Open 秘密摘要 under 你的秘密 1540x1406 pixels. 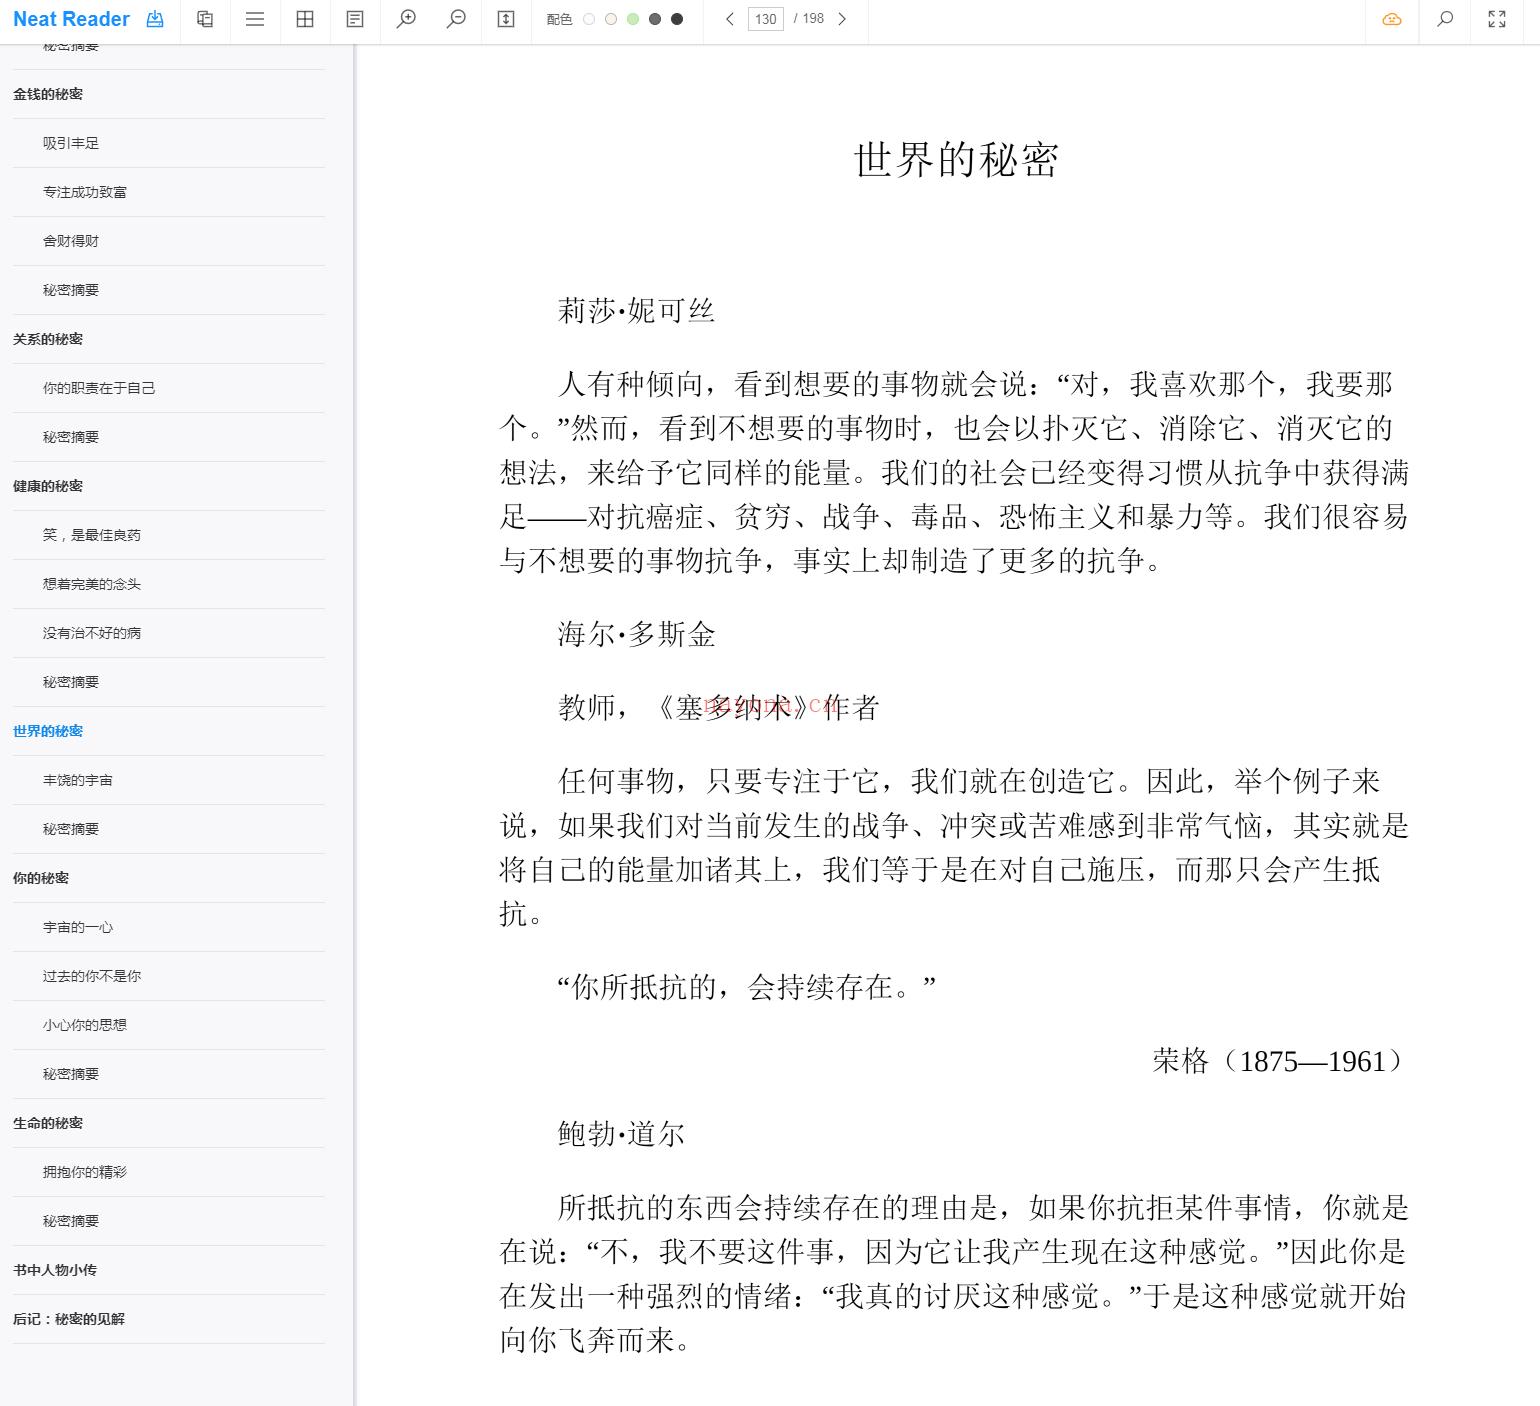(71, 1074)
